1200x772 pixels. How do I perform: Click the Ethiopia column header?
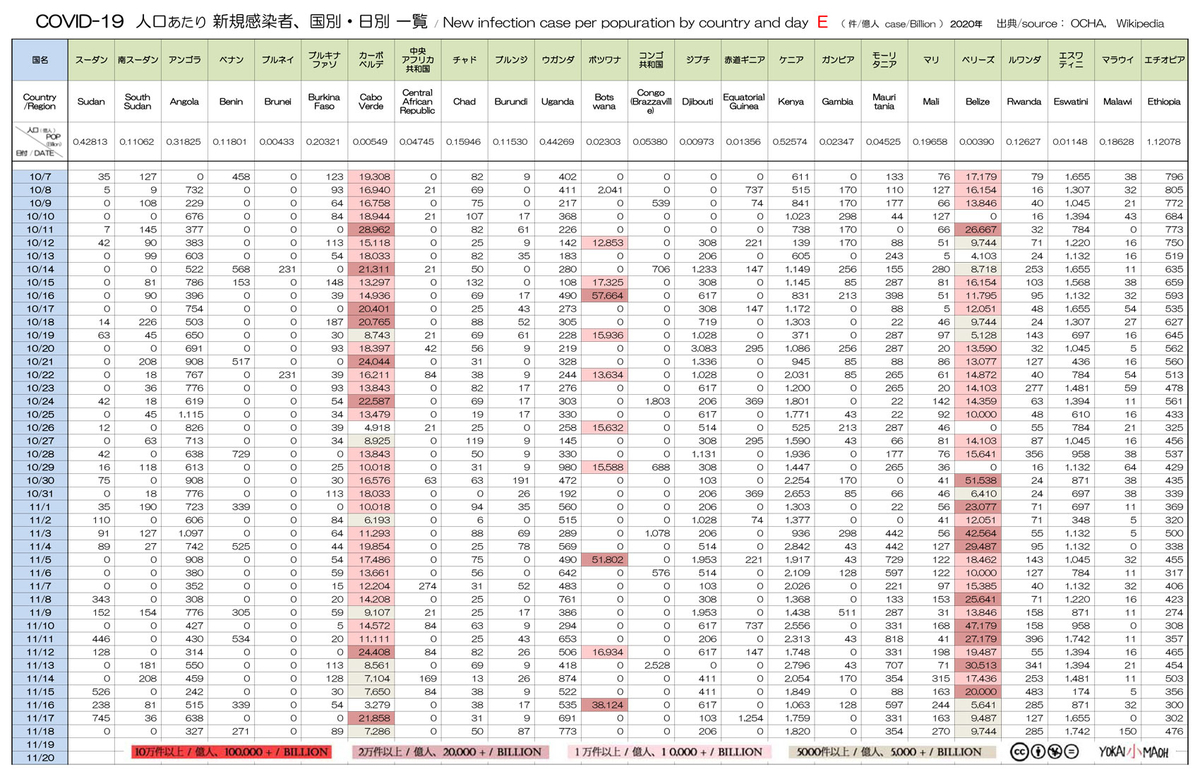1163,102
